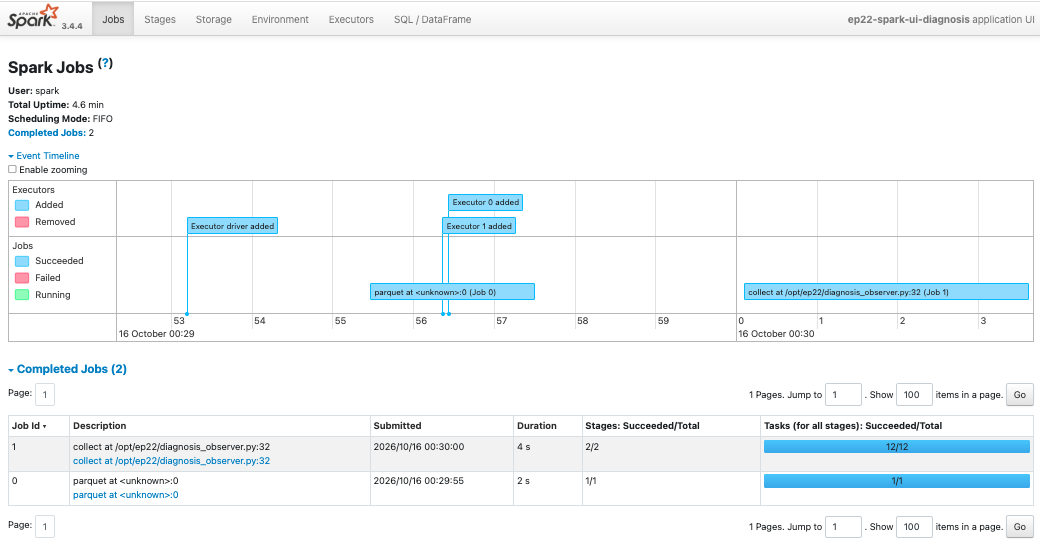Click the 1/1 tasks progress bar
The height and width of the screenshot is (548, 1040).
pyautogui.click(x=897, y=481)
